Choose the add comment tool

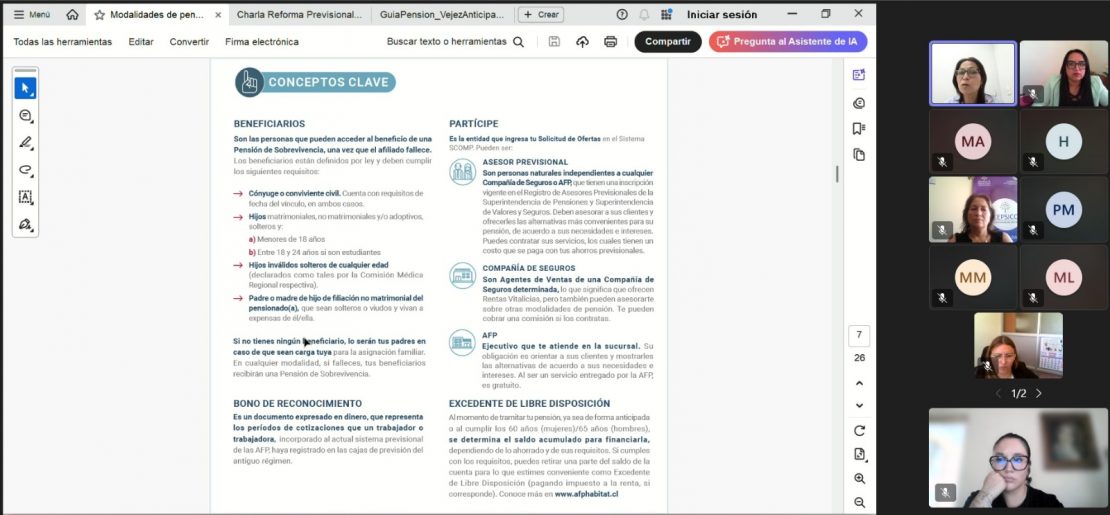pos(25,116)
